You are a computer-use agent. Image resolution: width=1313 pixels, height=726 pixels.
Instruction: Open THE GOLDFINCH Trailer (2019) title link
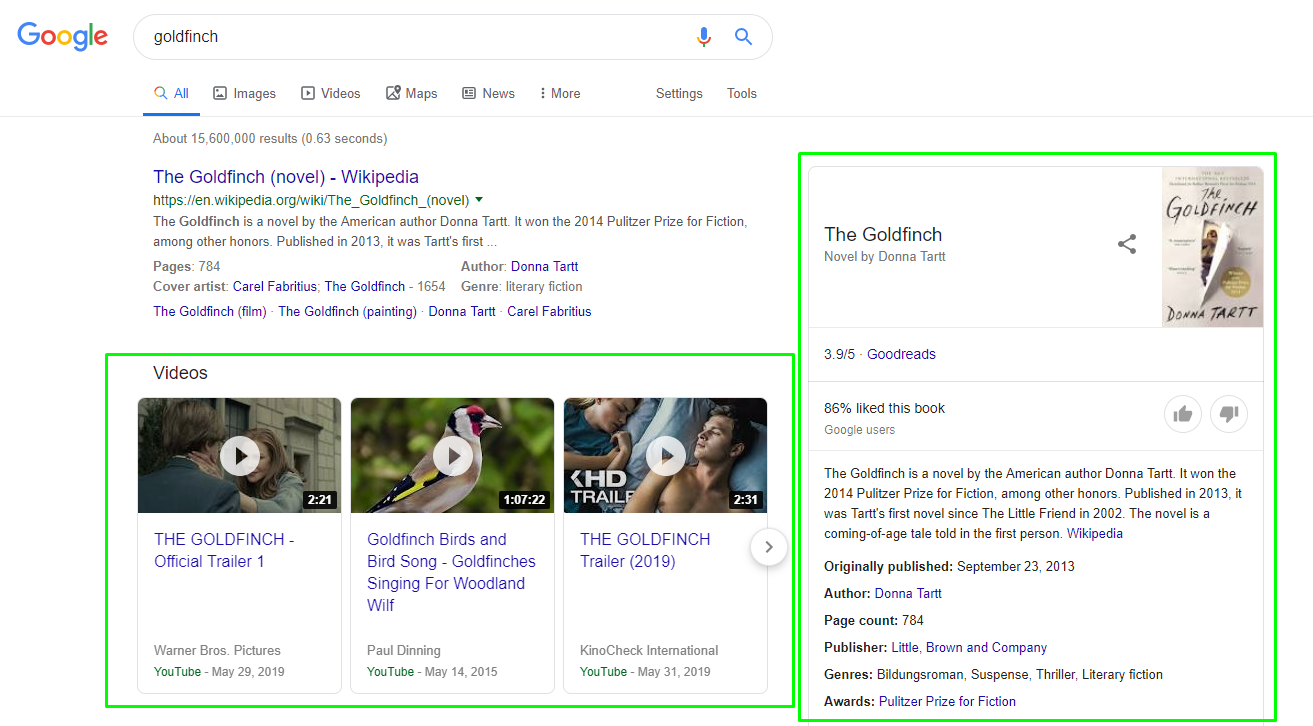(645, 550)
